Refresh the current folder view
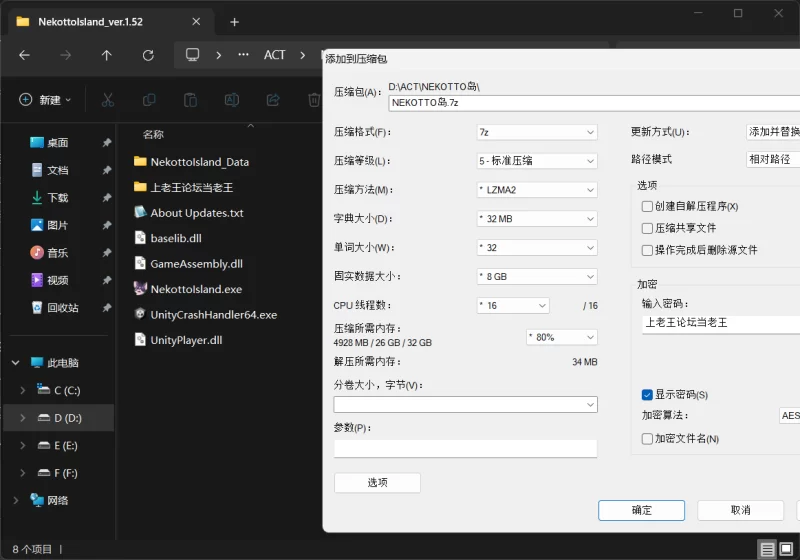The image size is (800, 560). click(x=148, y=55)
